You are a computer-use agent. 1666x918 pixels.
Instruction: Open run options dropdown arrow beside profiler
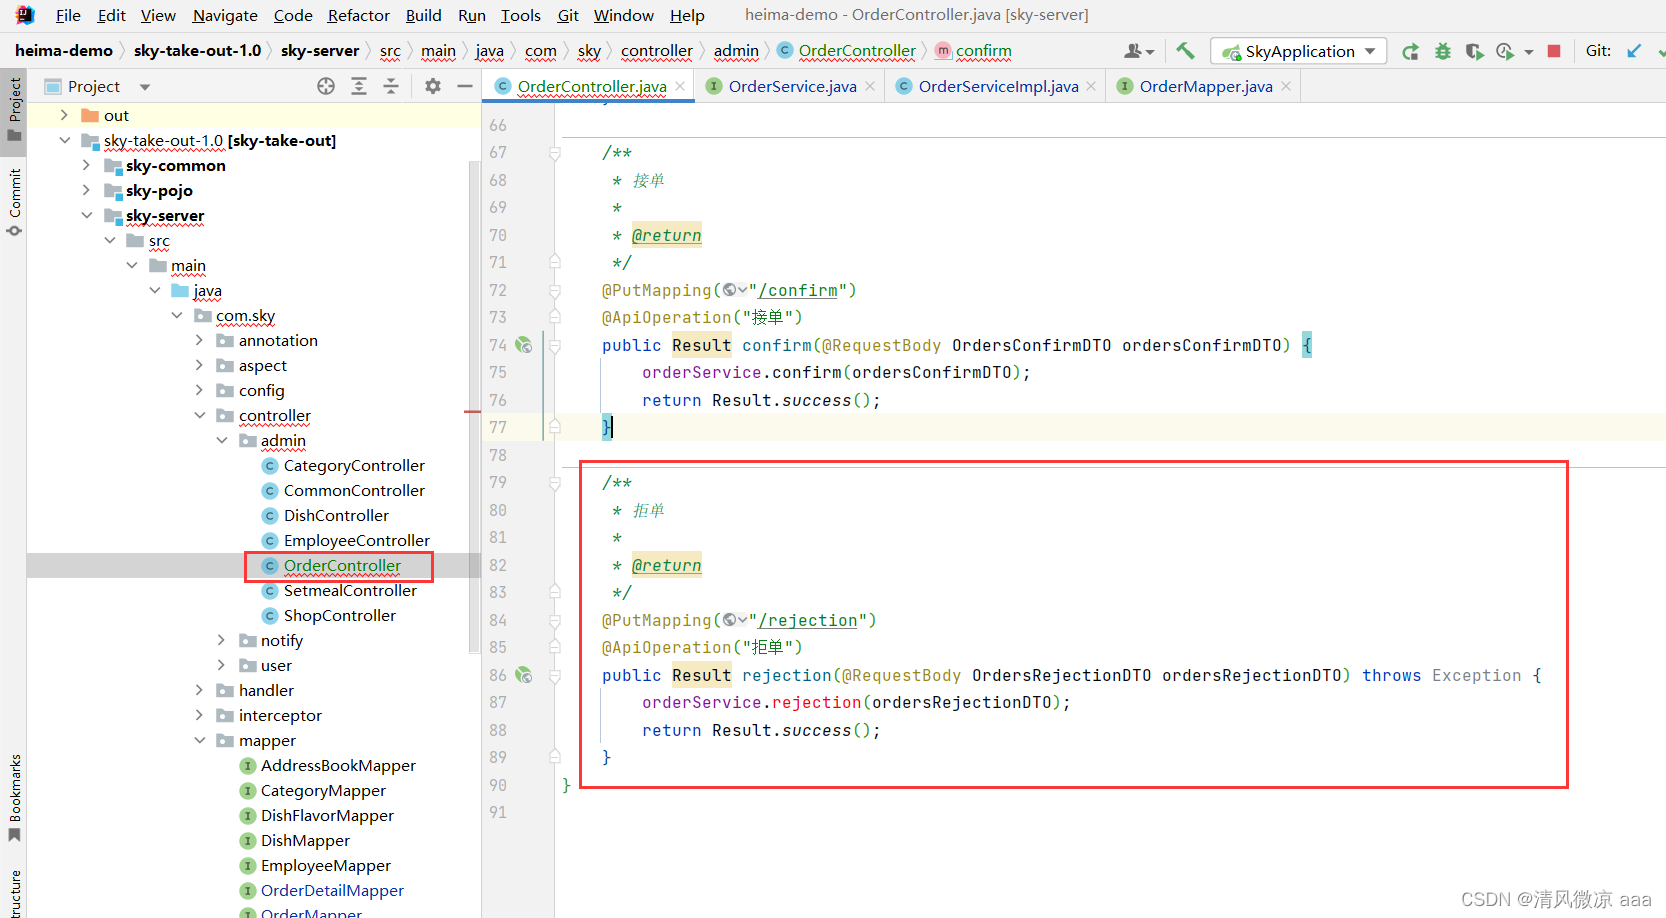1529,51
